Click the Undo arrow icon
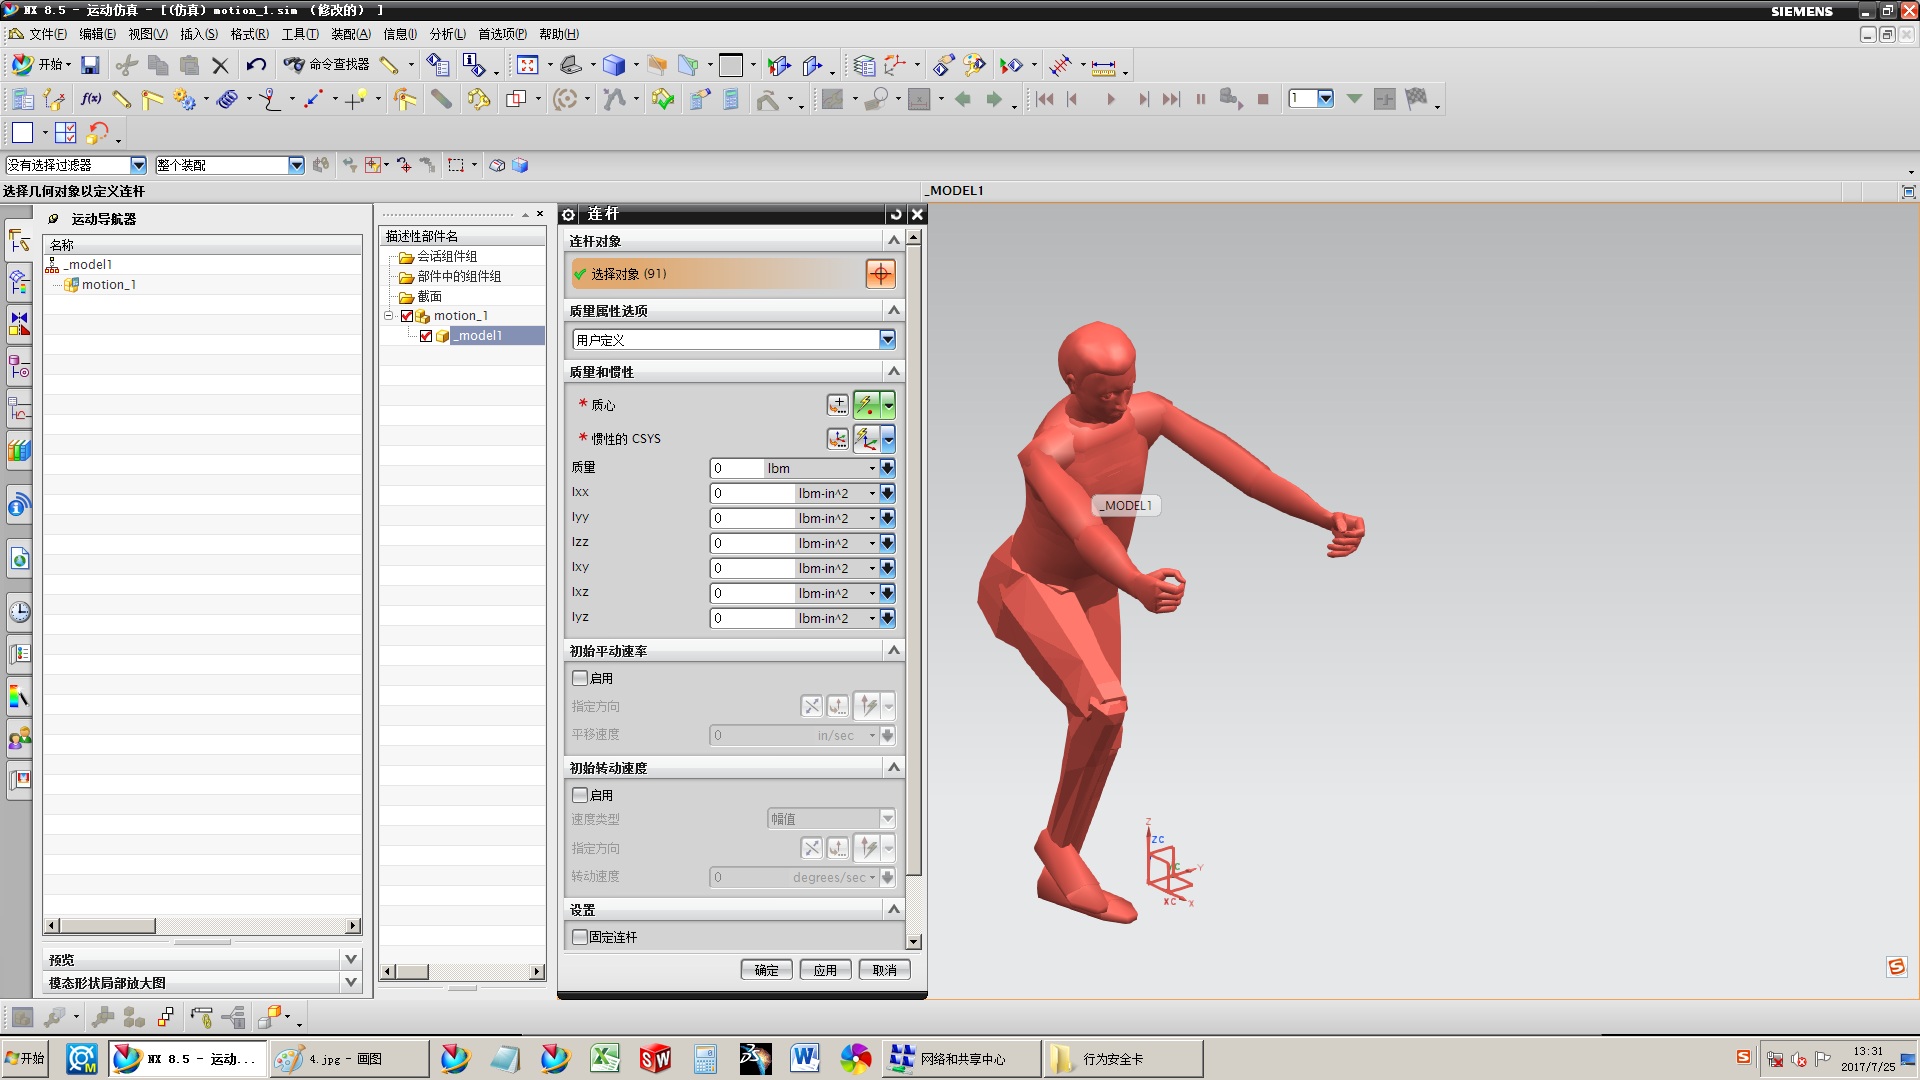 pos(256,66)
